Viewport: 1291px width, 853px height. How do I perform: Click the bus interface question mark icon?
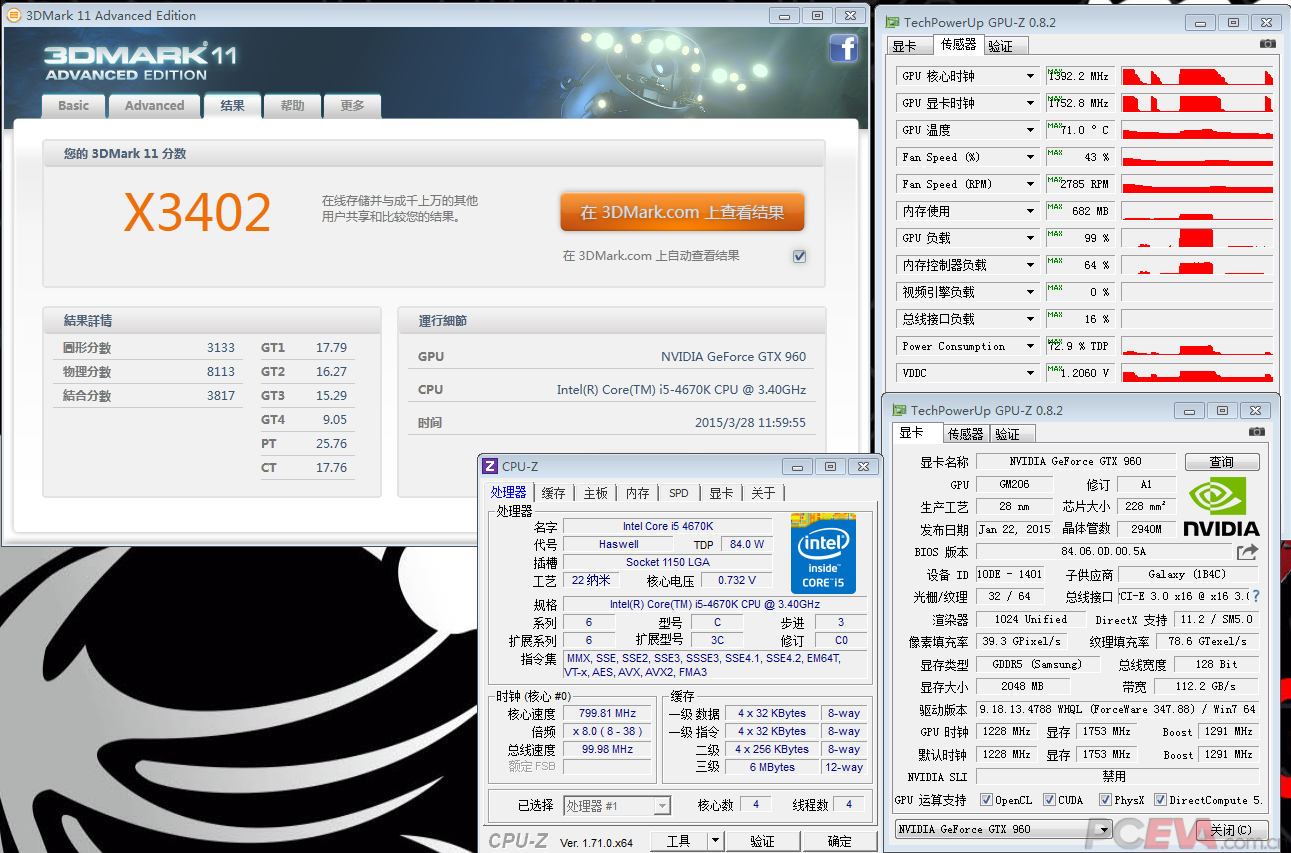pyautogui.click(x=1255, y=596)
